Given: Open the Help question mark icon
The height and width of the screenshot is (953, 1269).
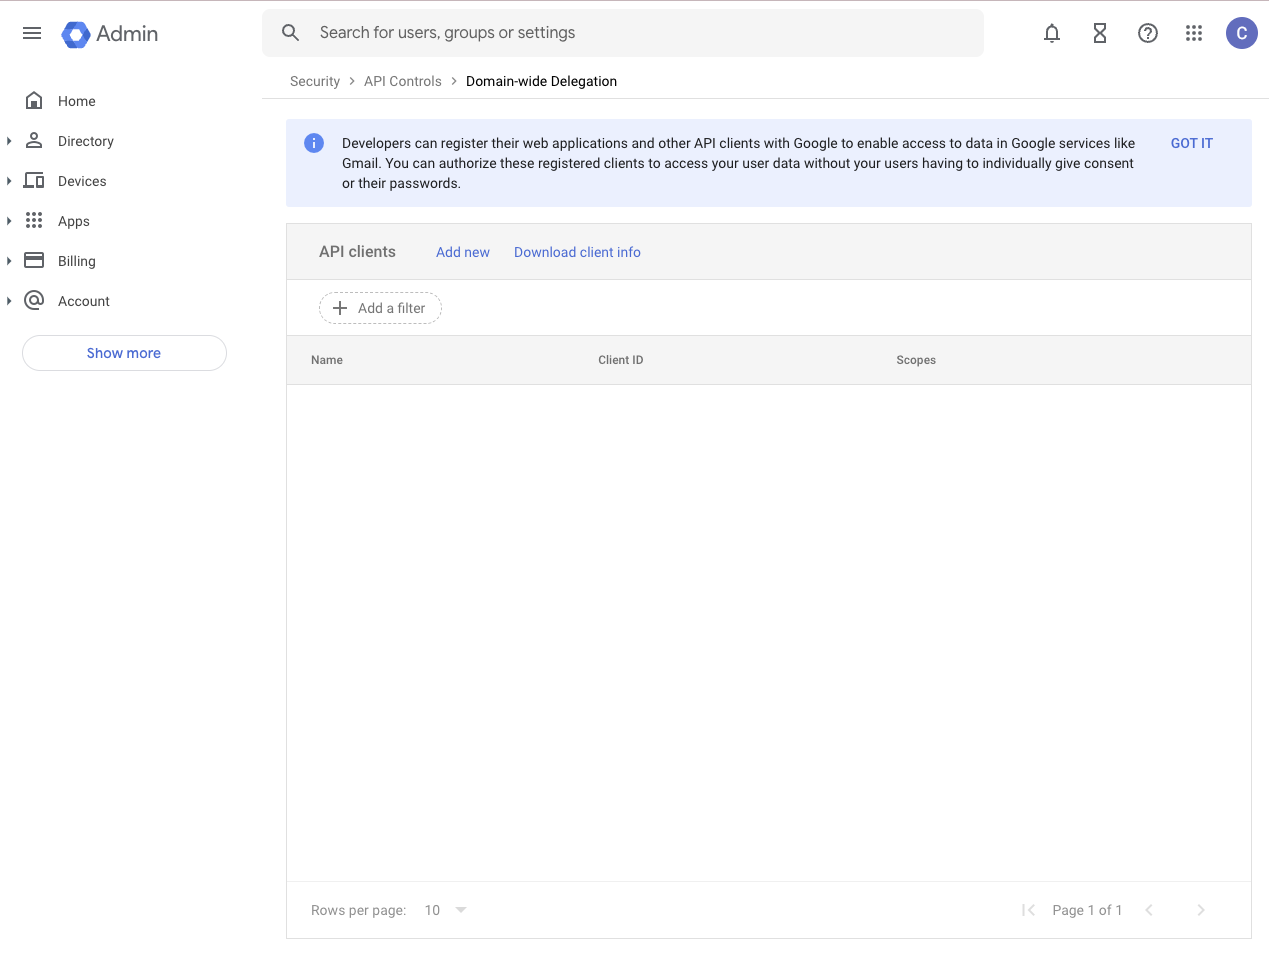Looking at the screenshot, I should coord(1147,33).
